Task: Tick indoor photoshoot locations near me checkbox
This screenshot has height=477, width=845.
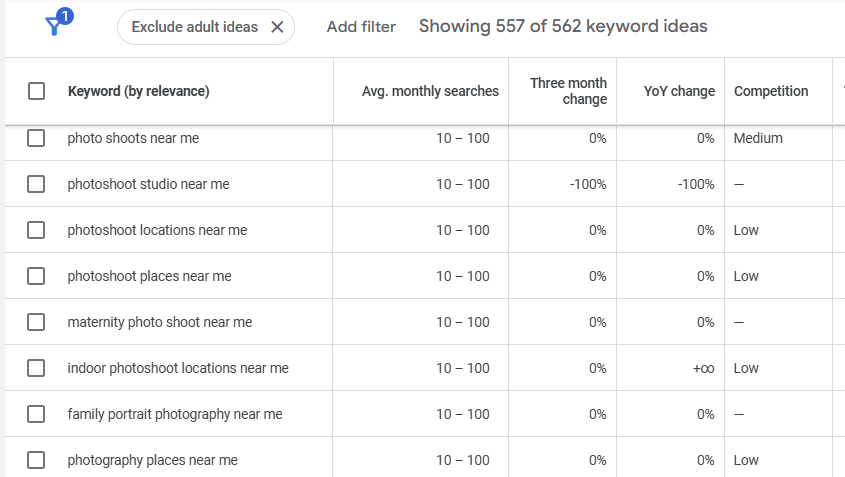Action: [37, 368]
